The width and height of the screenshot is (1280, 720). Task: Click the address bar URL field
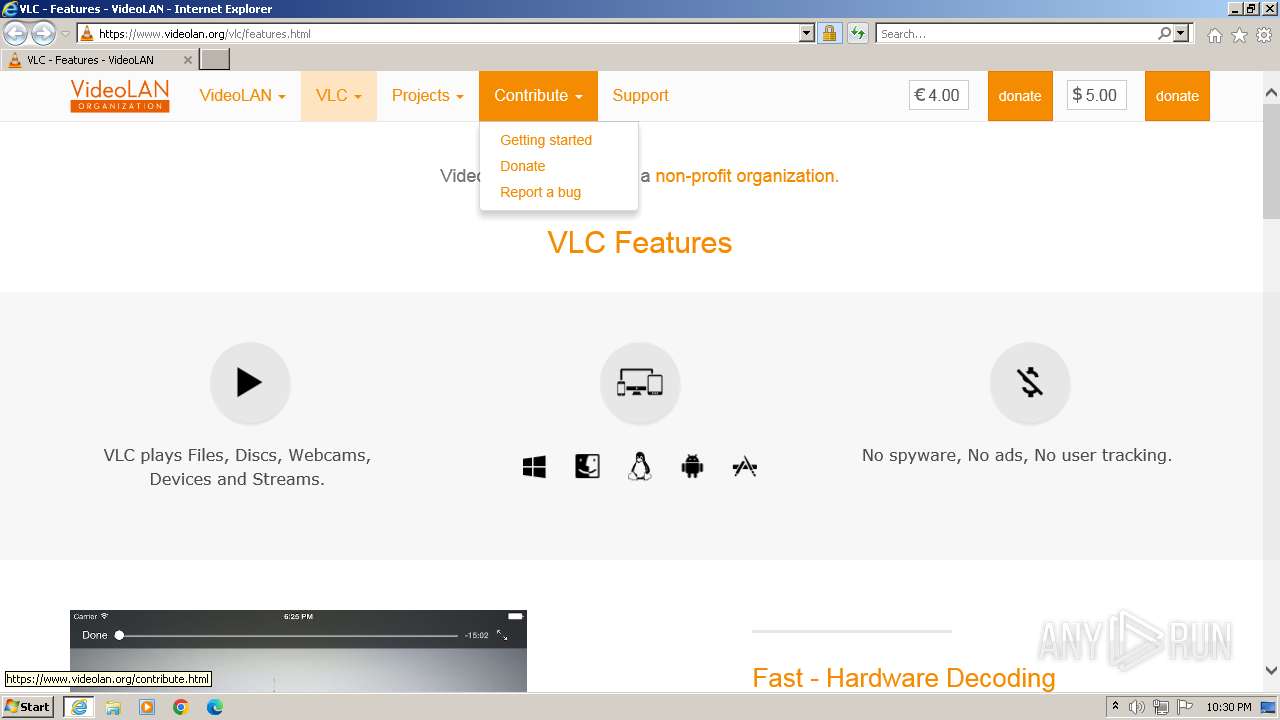pos(447,34)
